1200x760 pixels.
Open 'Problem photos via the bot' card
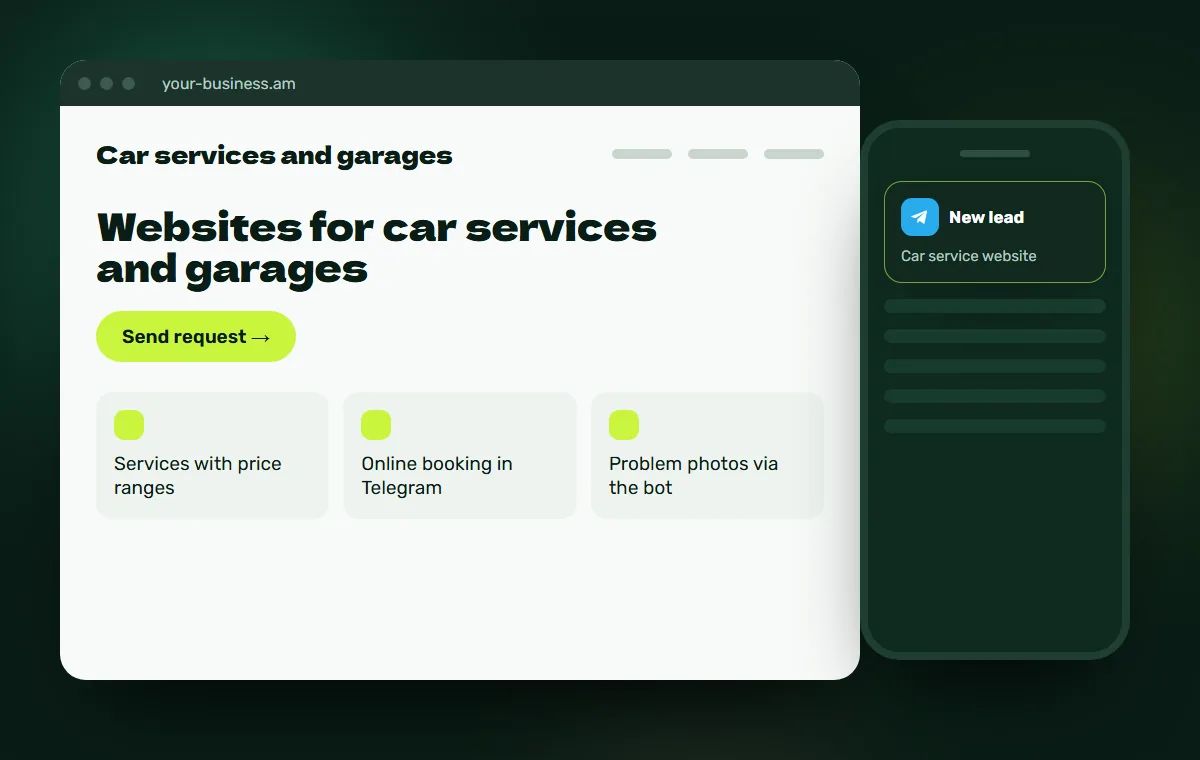point(707,455)
